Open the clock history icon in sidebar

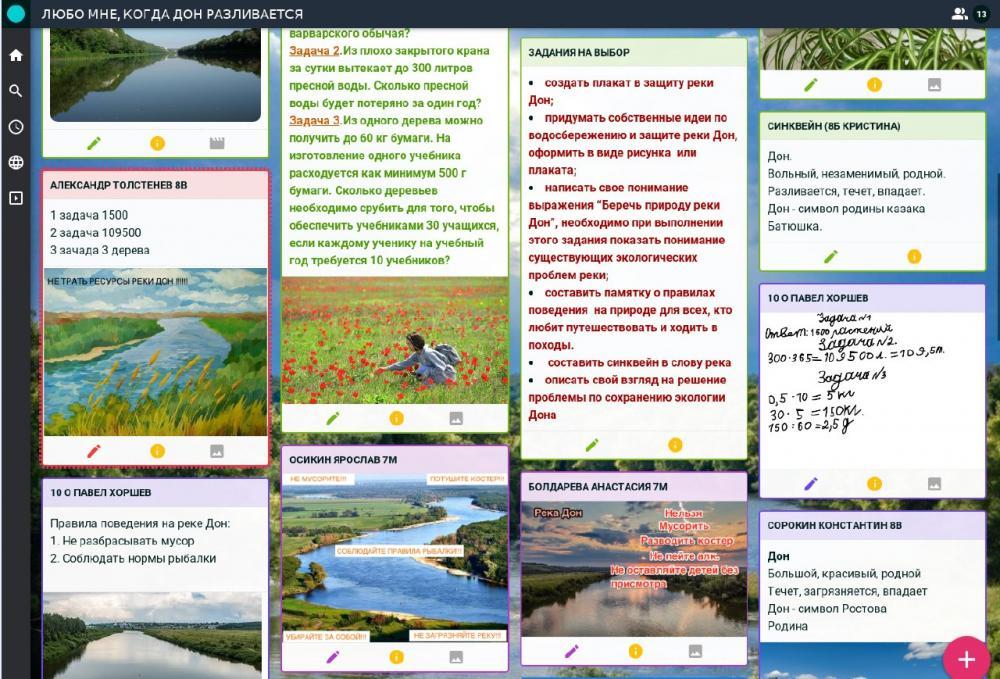tap(16, 127)
